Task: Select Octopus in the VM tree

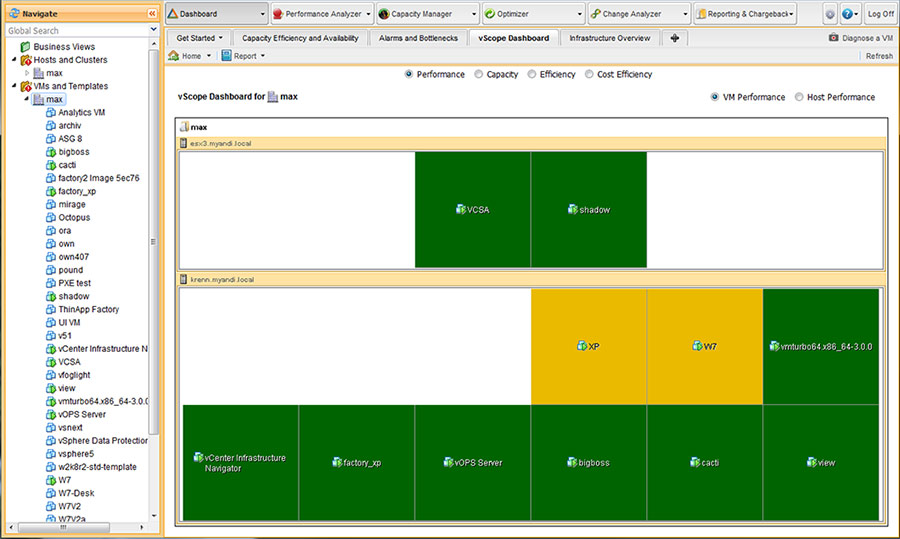Action: (74, 218)
